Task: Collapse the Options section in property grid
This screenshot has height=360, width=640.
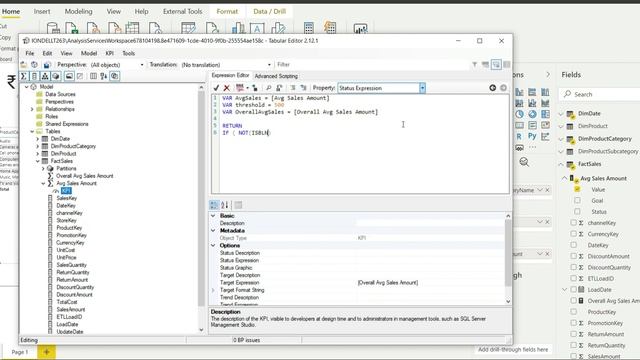Action: (x=213, y=245)
